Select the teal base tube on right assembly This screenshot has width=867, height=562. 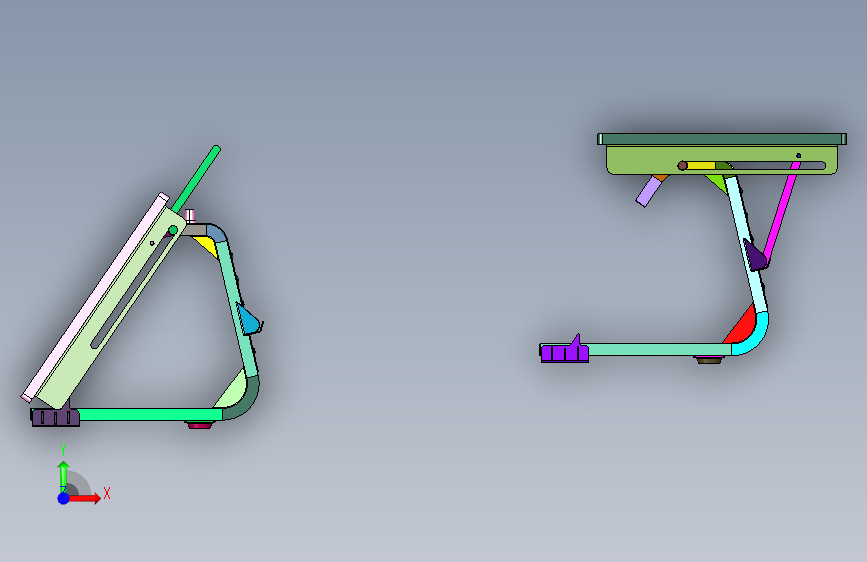point(660,350)
